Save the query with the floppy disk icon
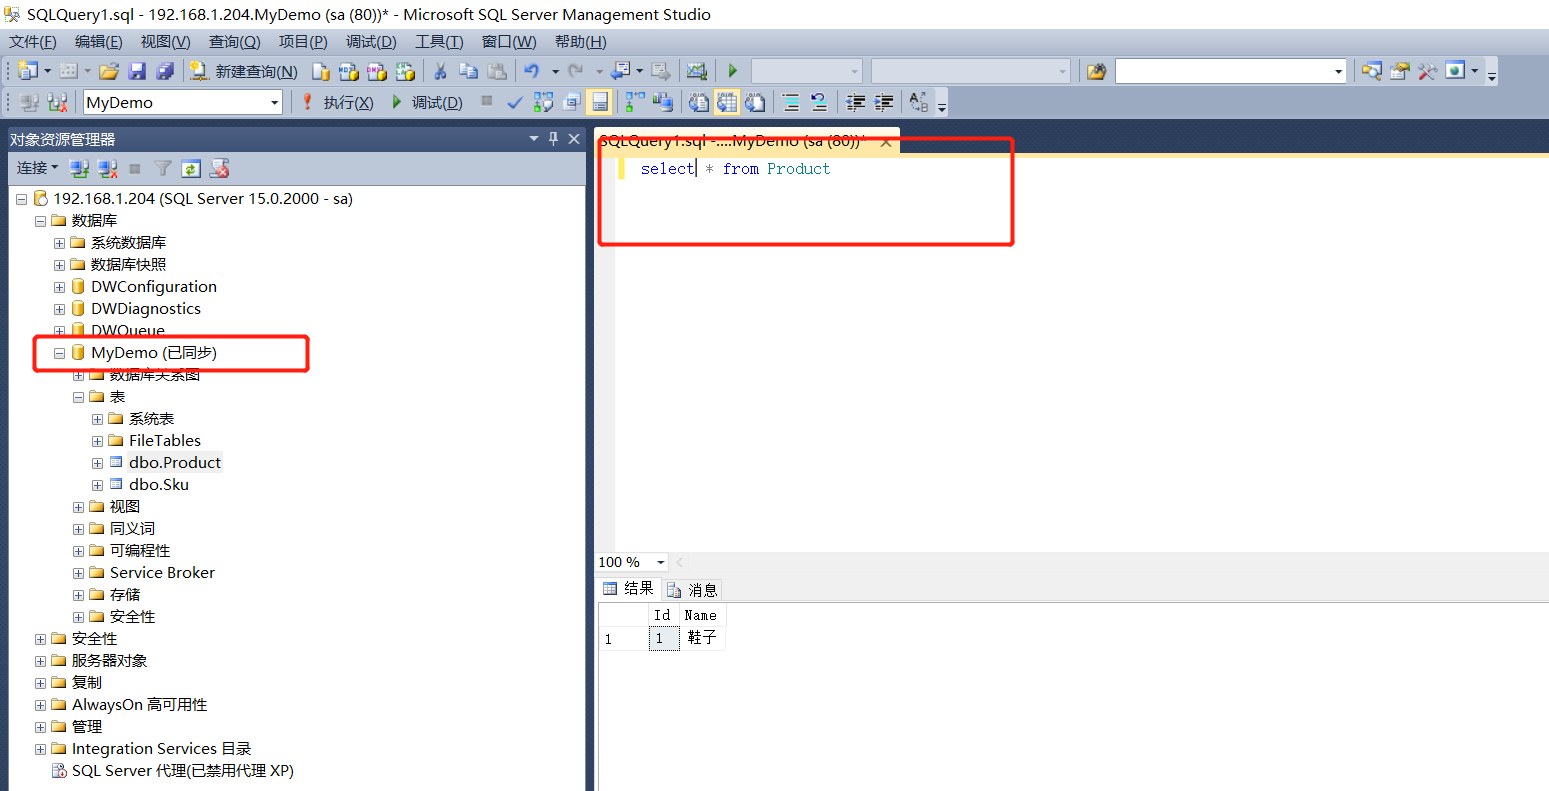This screenshot has height=791, width=1549. coord(137,71)
